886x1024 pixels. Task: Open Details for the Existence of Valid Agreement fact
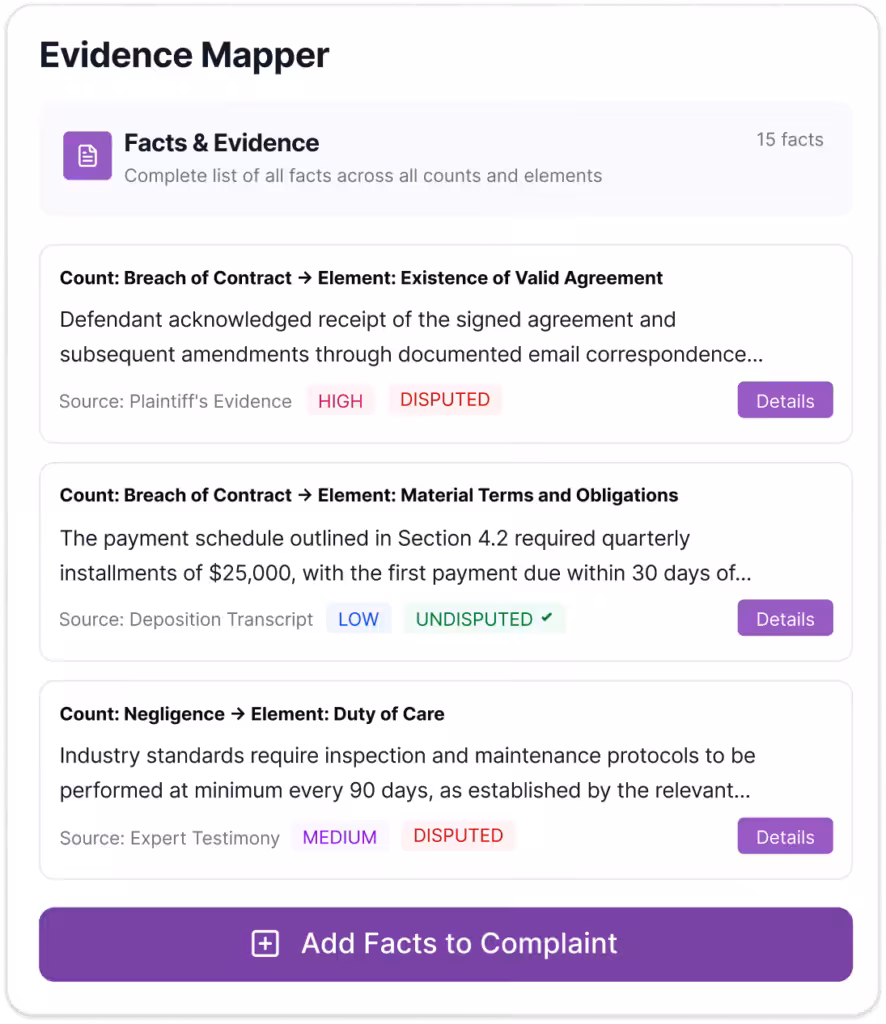784,400
